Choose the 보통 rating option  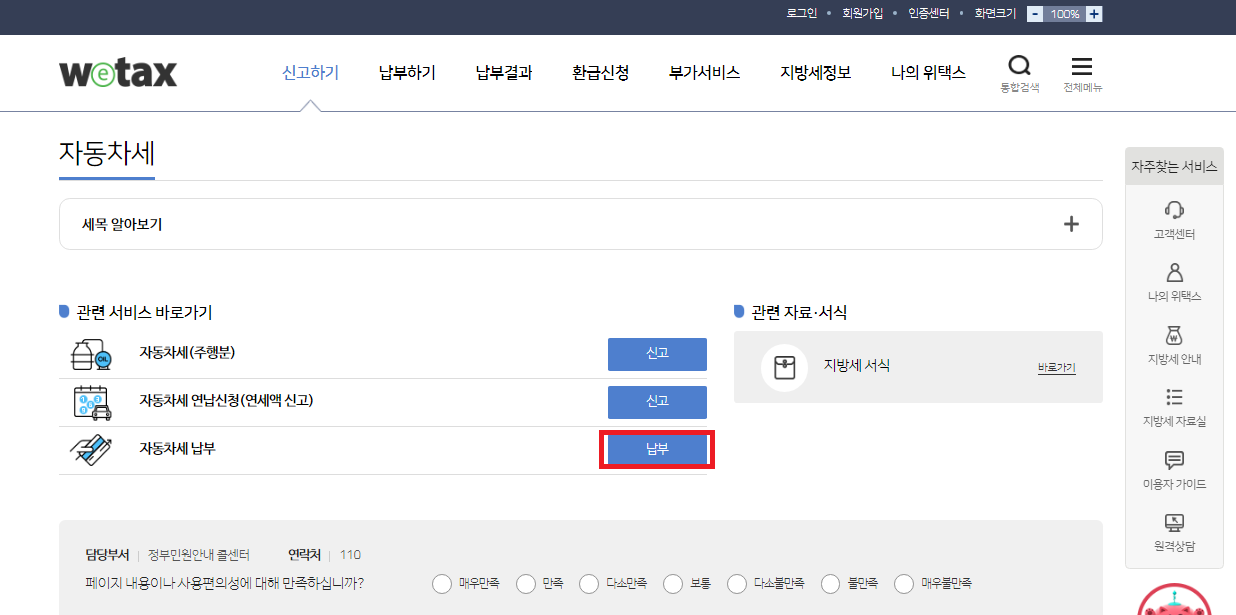pos(672,583)
